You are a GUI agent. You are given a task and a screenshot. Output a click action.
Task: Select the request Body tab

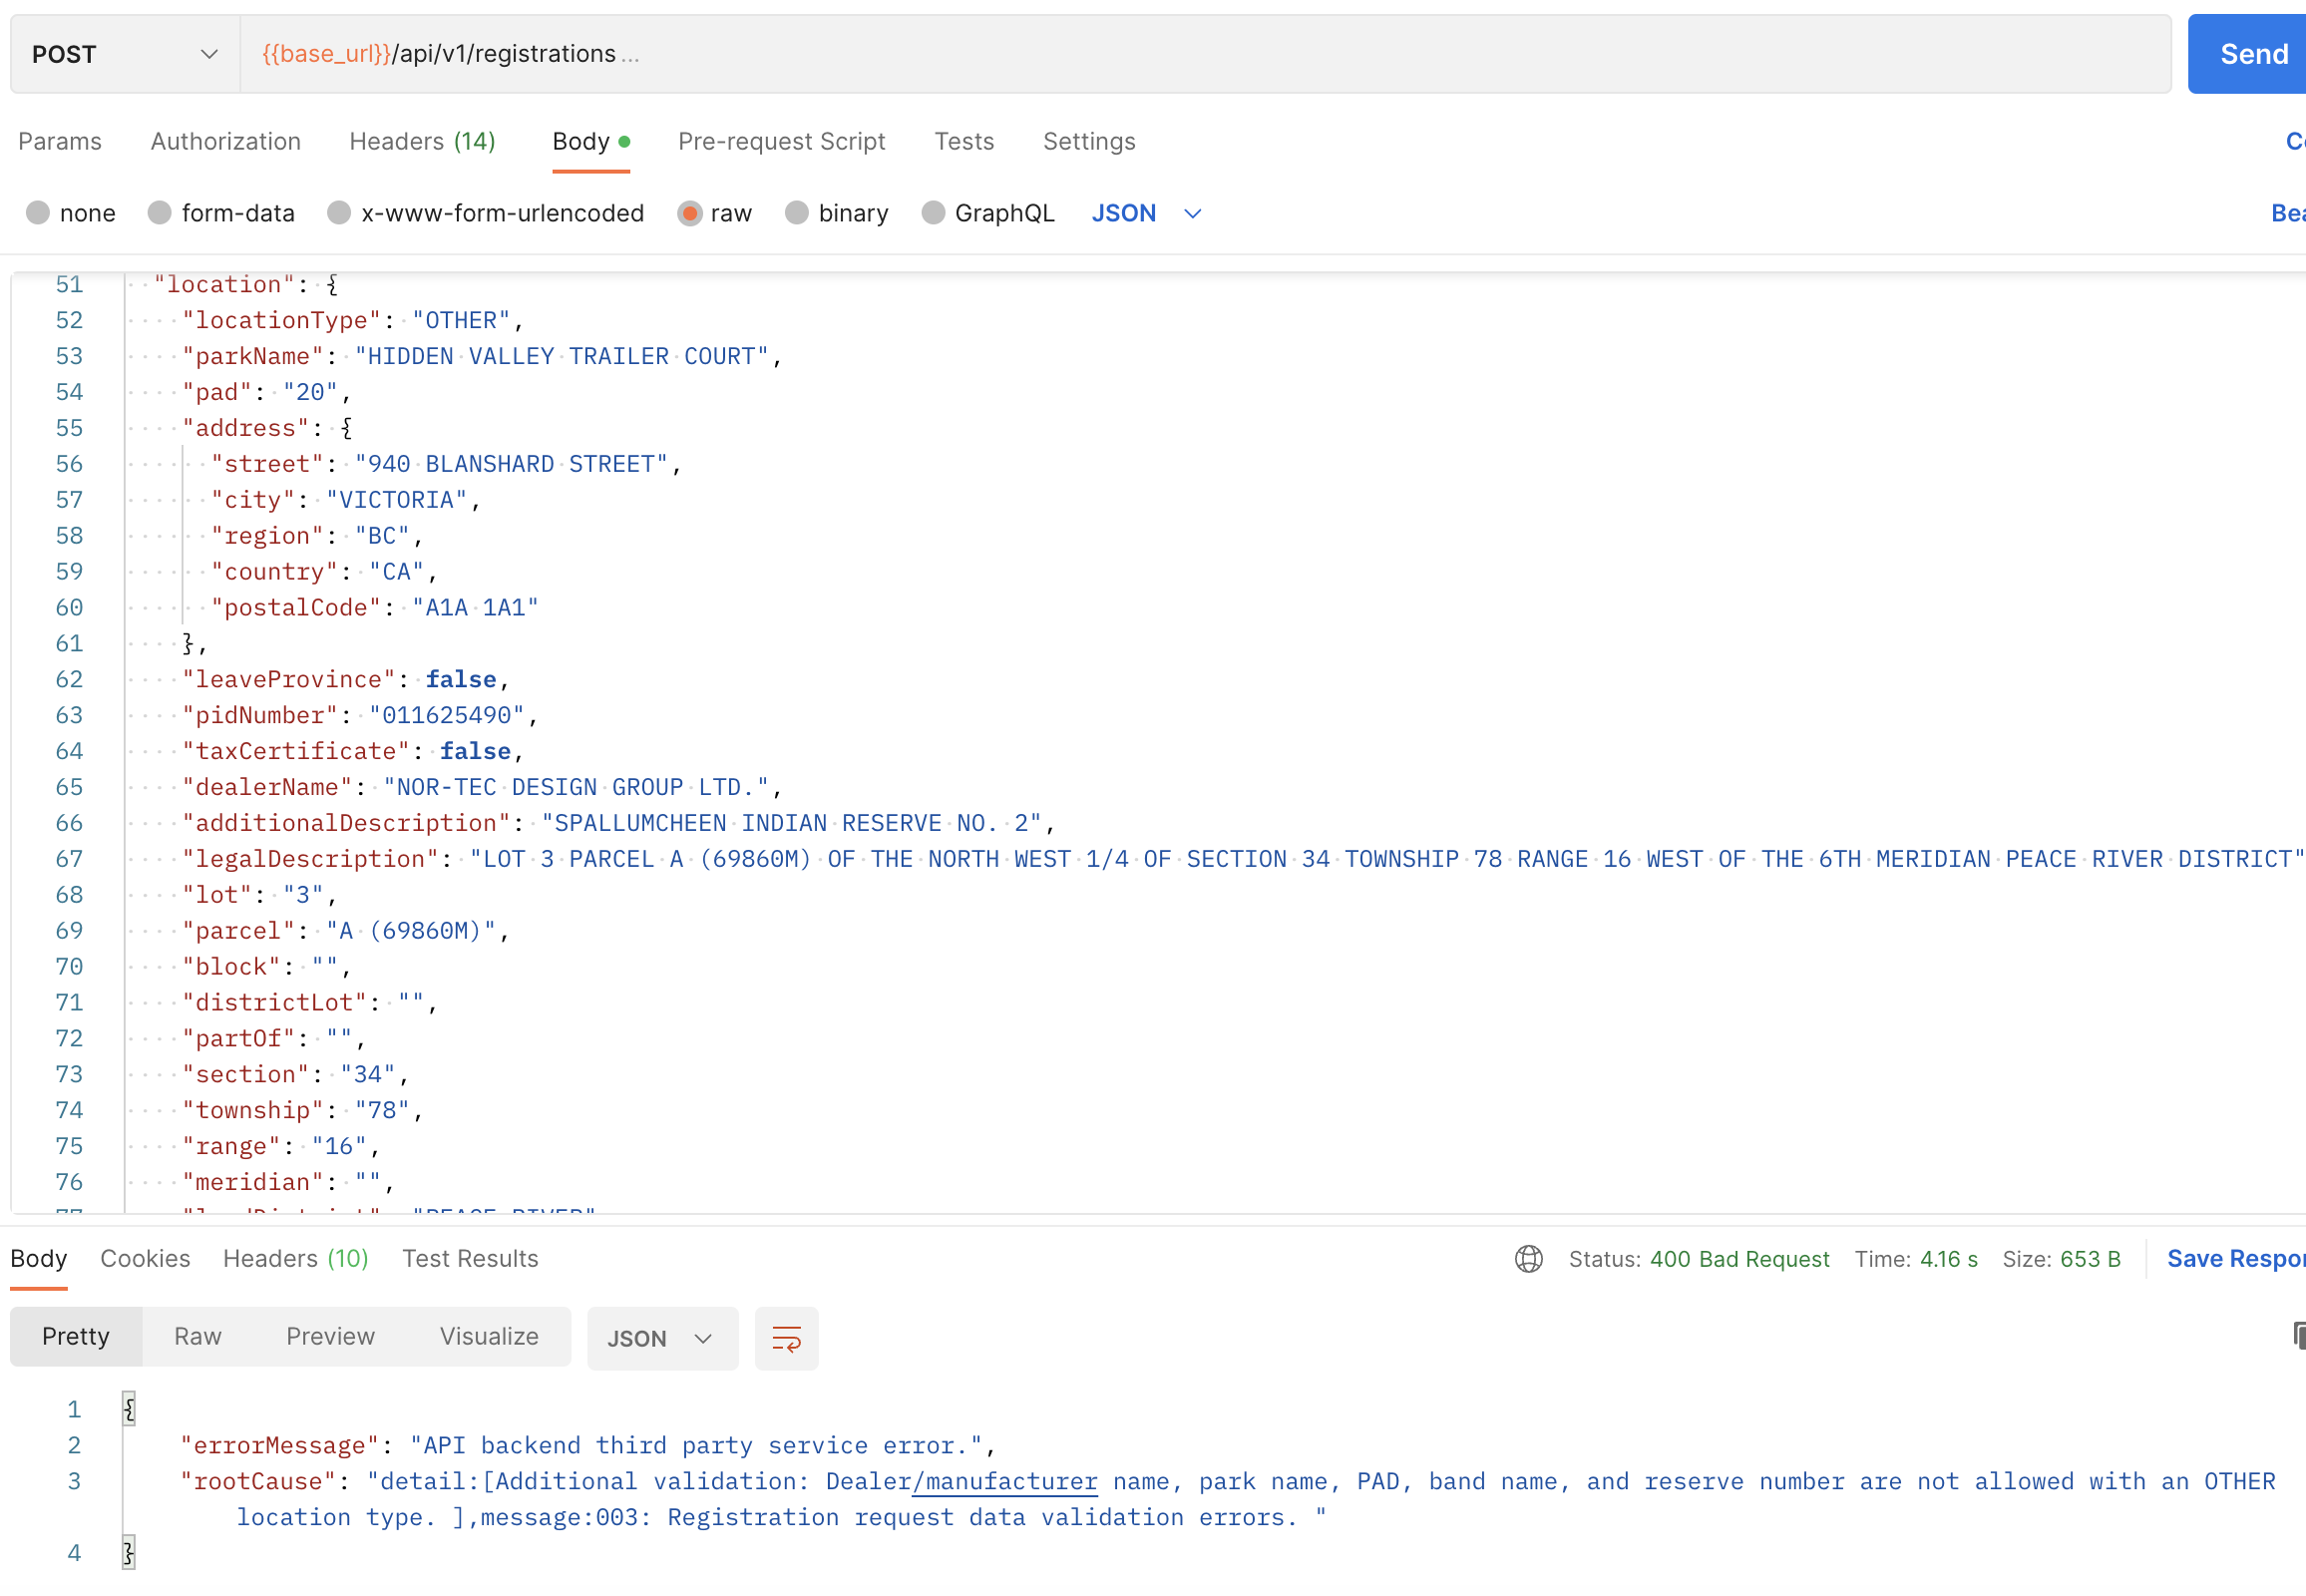pyautogui.click(x=591, y=141)
